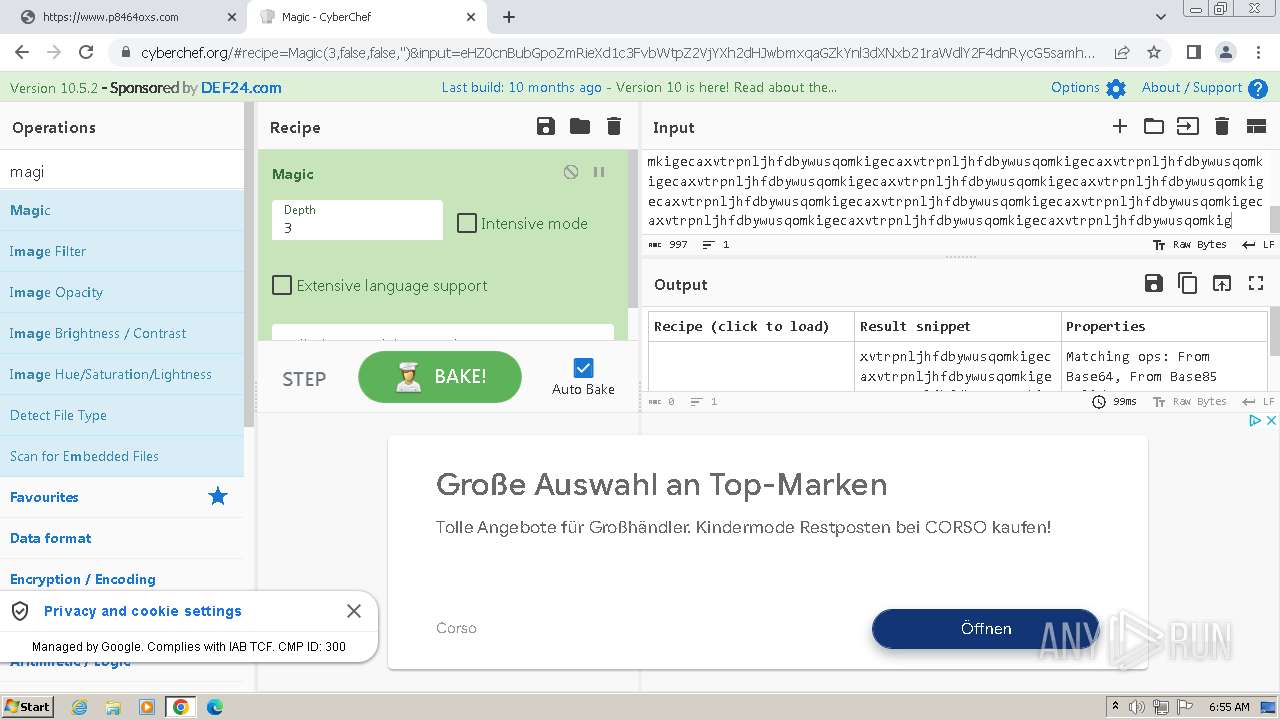Viewport: 1280px width, 720px height.
Task: Expand Favourites category
Action: [44, 497]
